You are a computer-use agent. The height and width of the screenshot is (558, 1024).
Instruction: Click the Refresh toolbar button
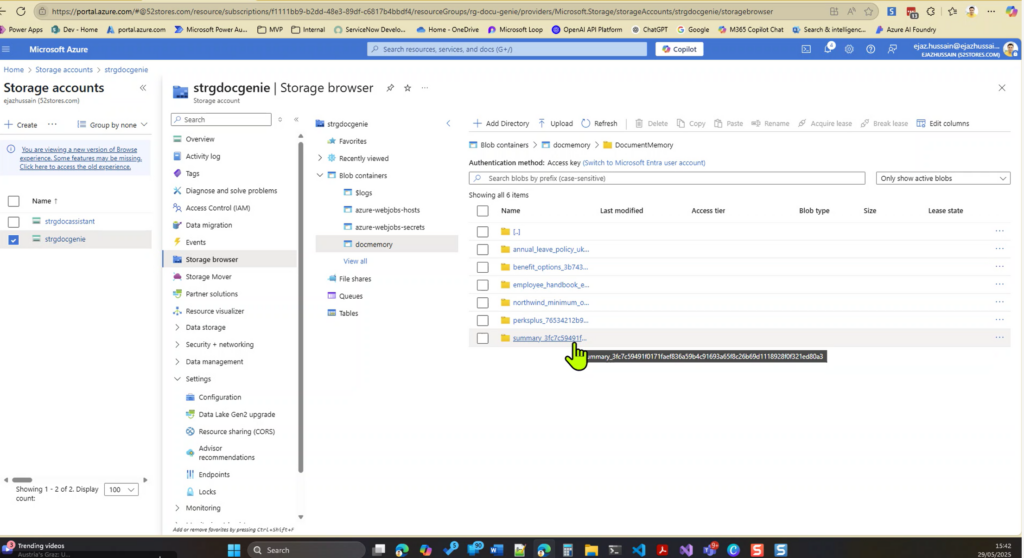(x=599, y=123)
